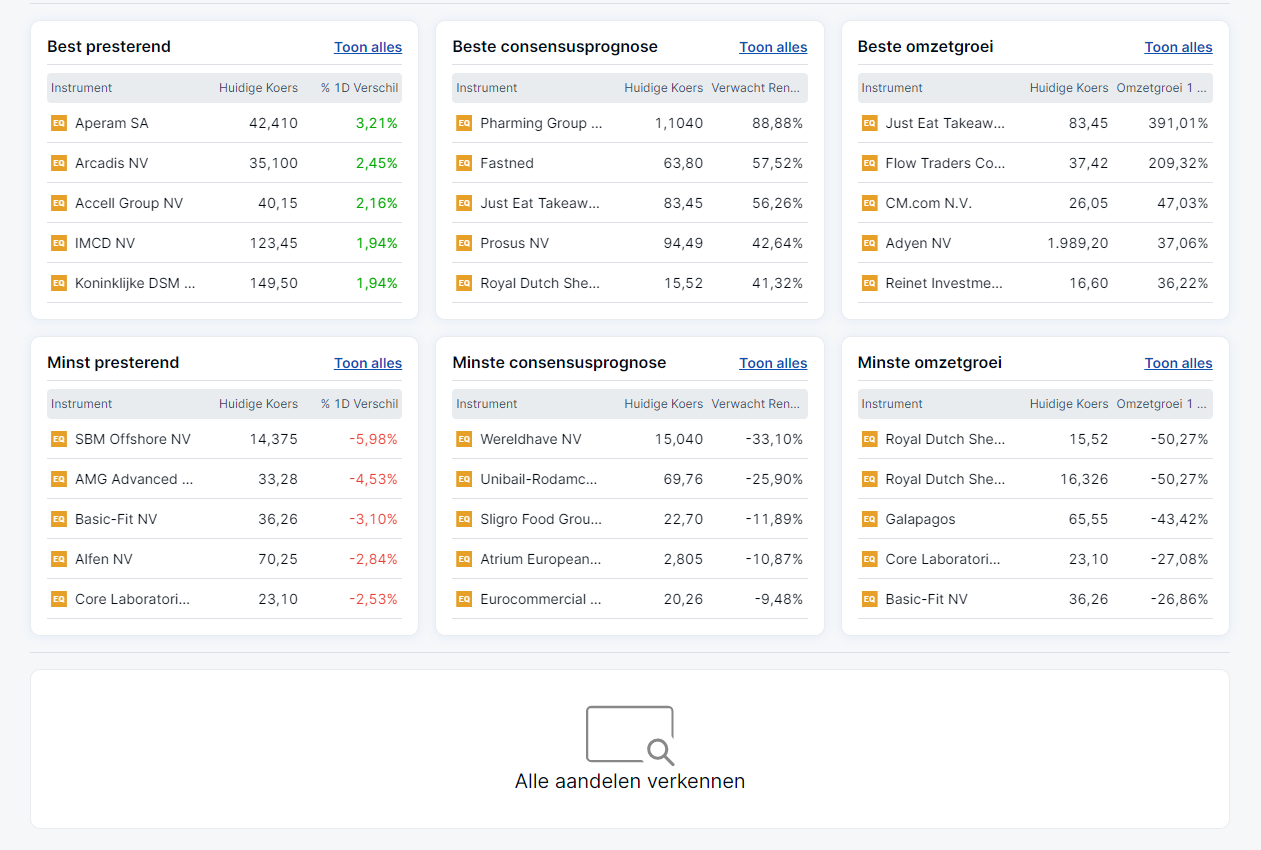1261x850 pixels.
Task: Open Toon alles for Beste omzetgroei
Action: (1178, 47)
